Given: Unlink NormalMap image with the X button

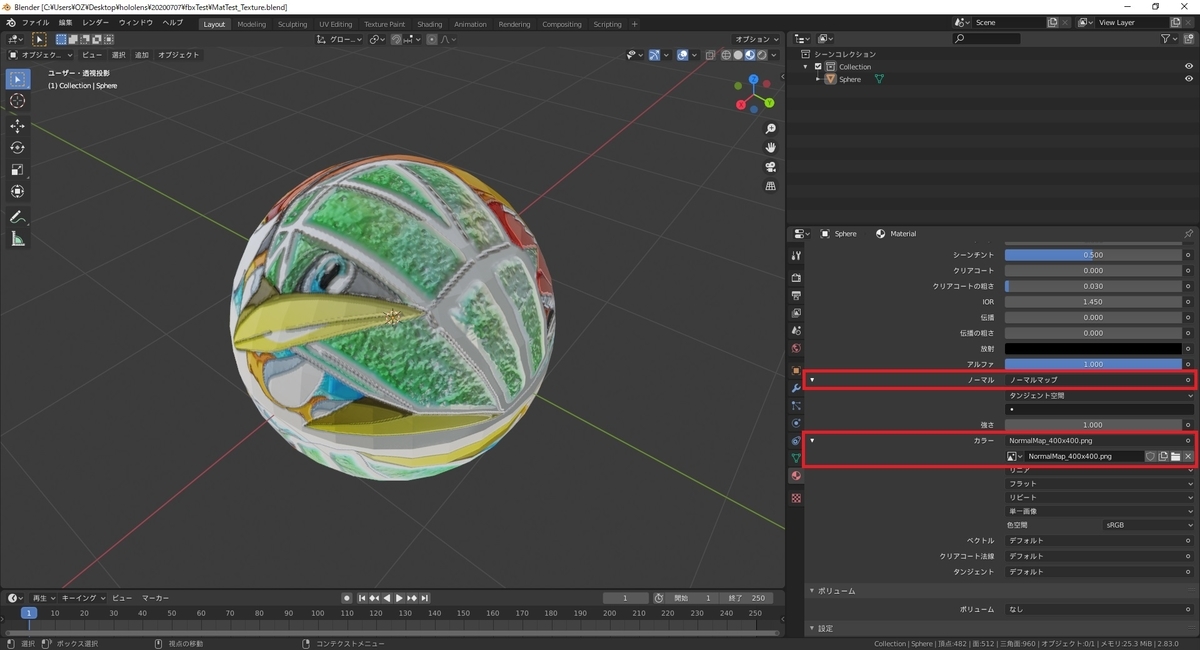Looking at the screenshot, I should click(1188, 456).
